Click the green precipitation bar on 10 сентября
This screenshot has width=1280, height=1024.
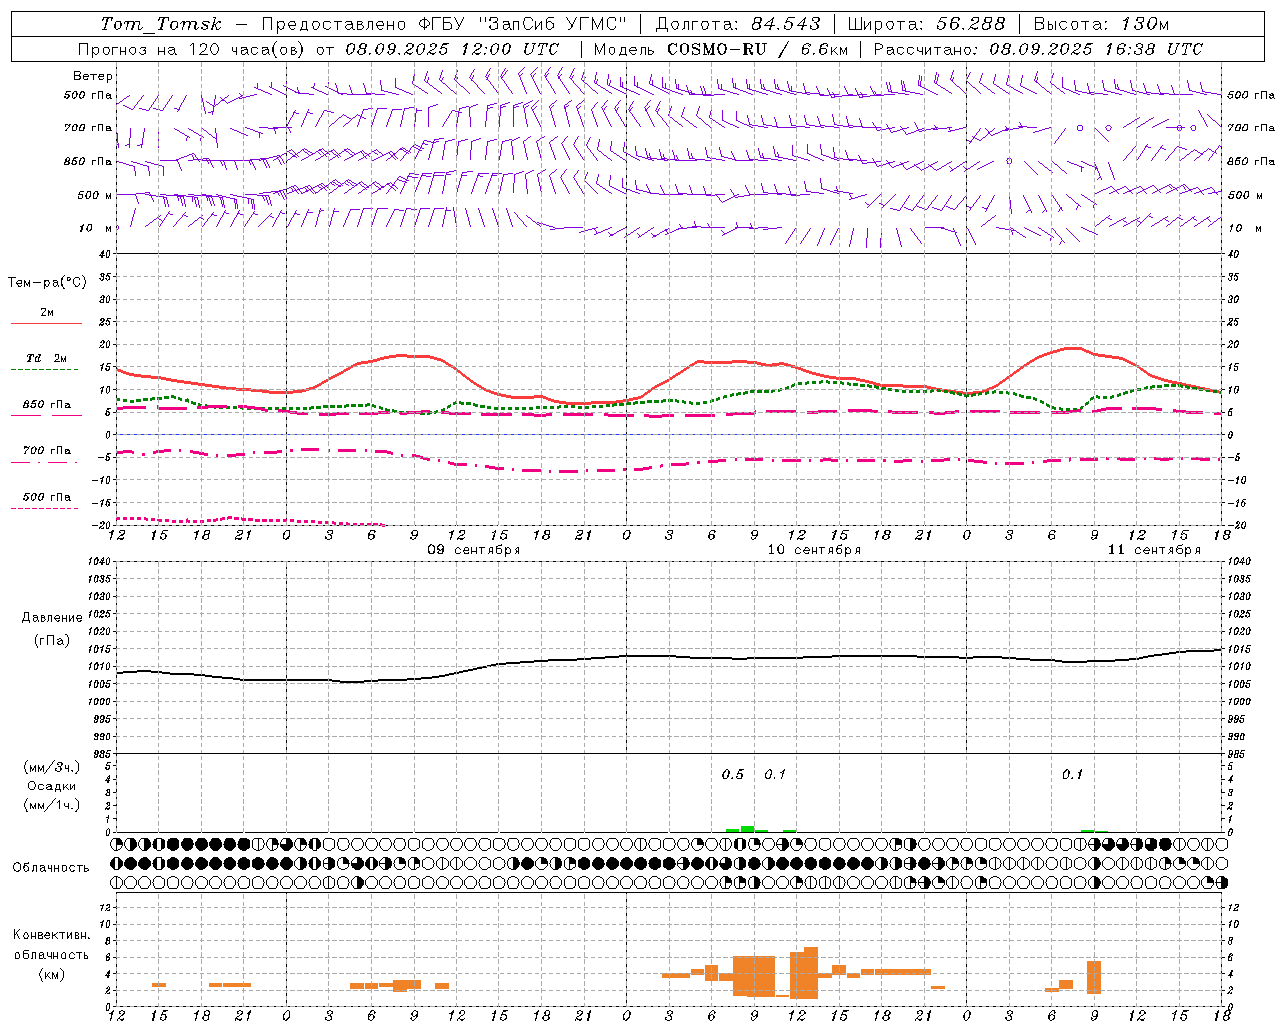click(747, 829)
